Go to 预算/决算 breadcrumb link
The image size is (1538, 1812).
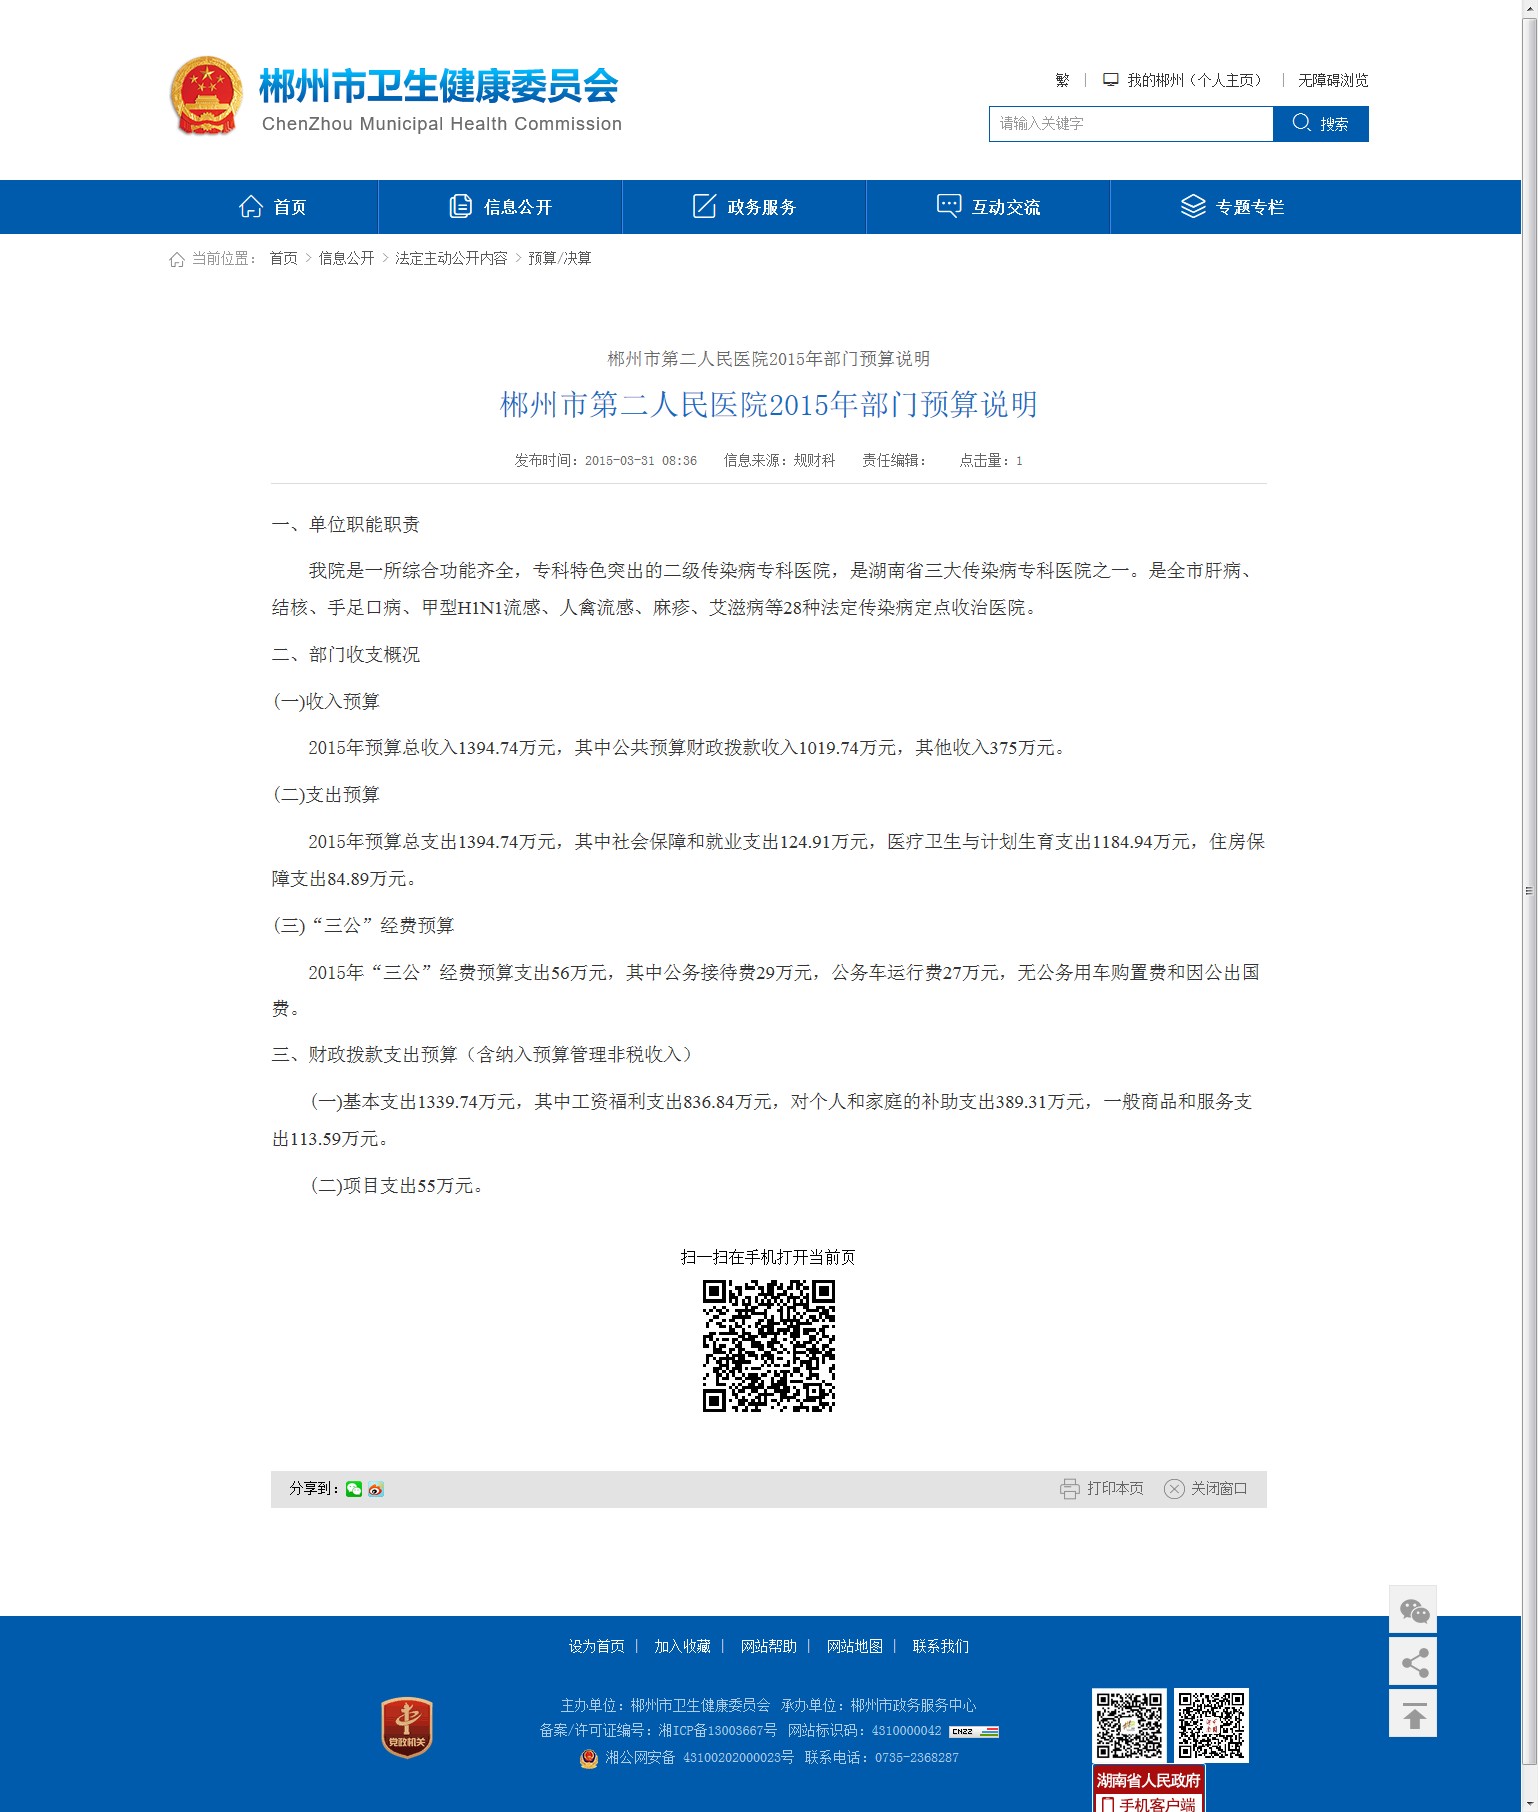[560, 258]
